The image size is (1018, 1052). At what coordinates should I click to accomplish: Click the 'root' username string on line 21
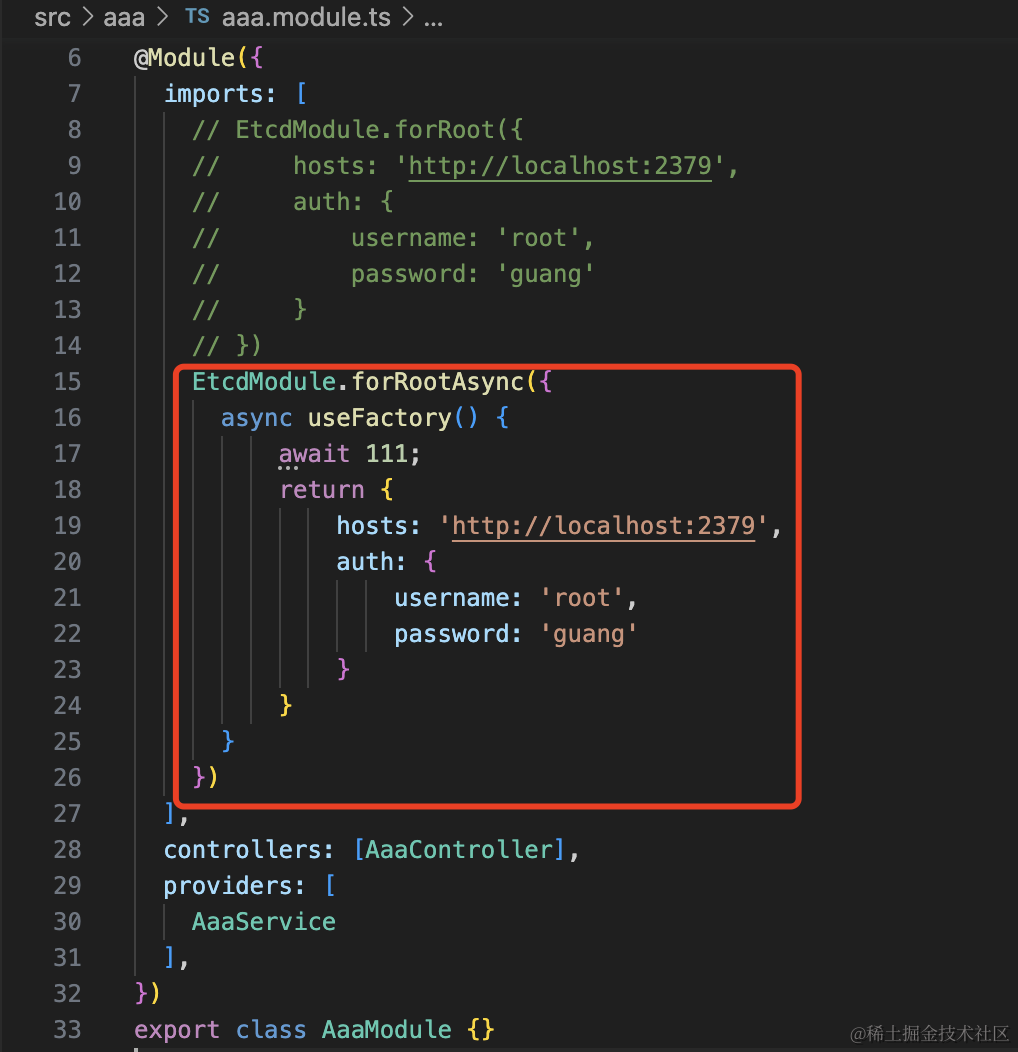coord(582,597)
